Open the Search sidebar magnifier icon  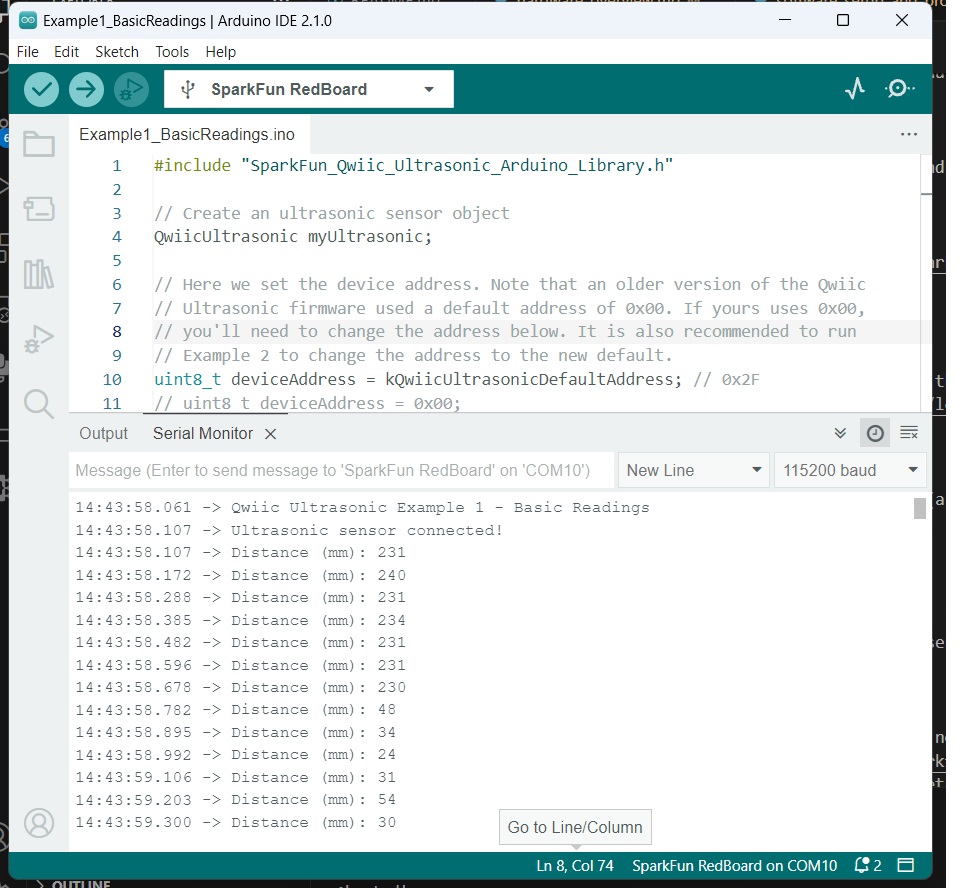[x=39, y=403]
